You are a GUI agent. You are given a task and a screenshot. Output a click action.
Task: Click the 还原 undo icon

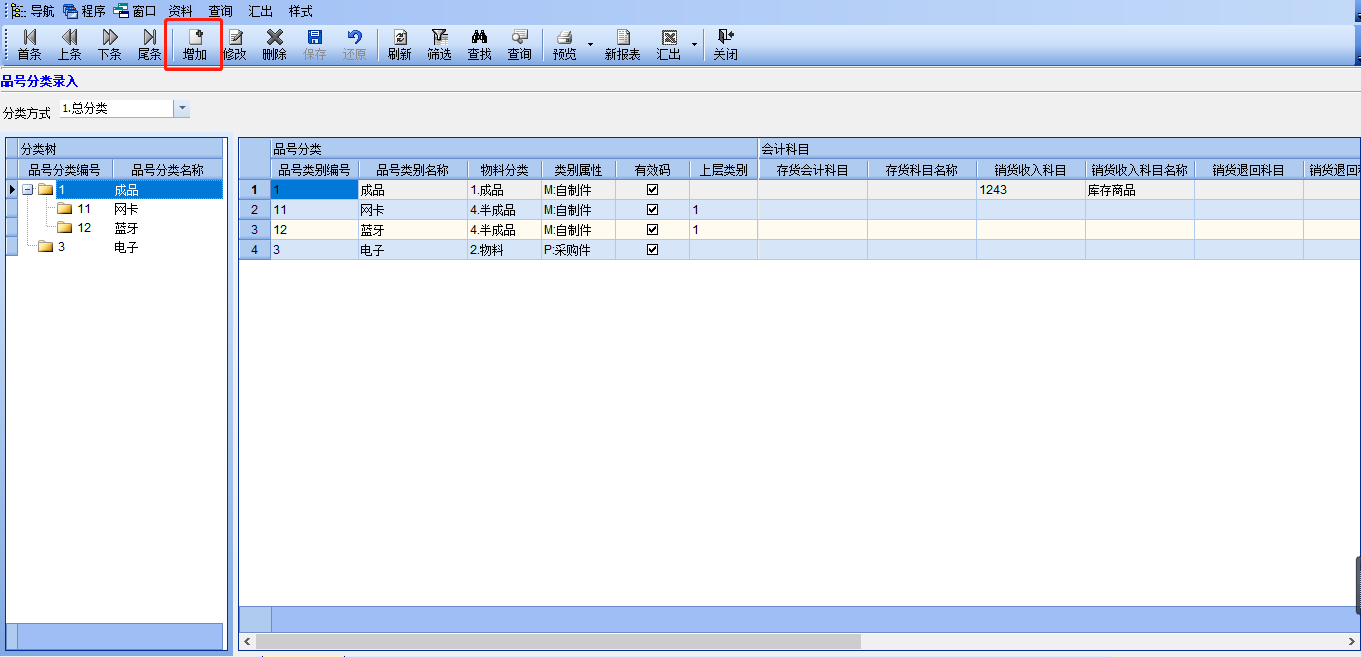click(x=355, y=45)
